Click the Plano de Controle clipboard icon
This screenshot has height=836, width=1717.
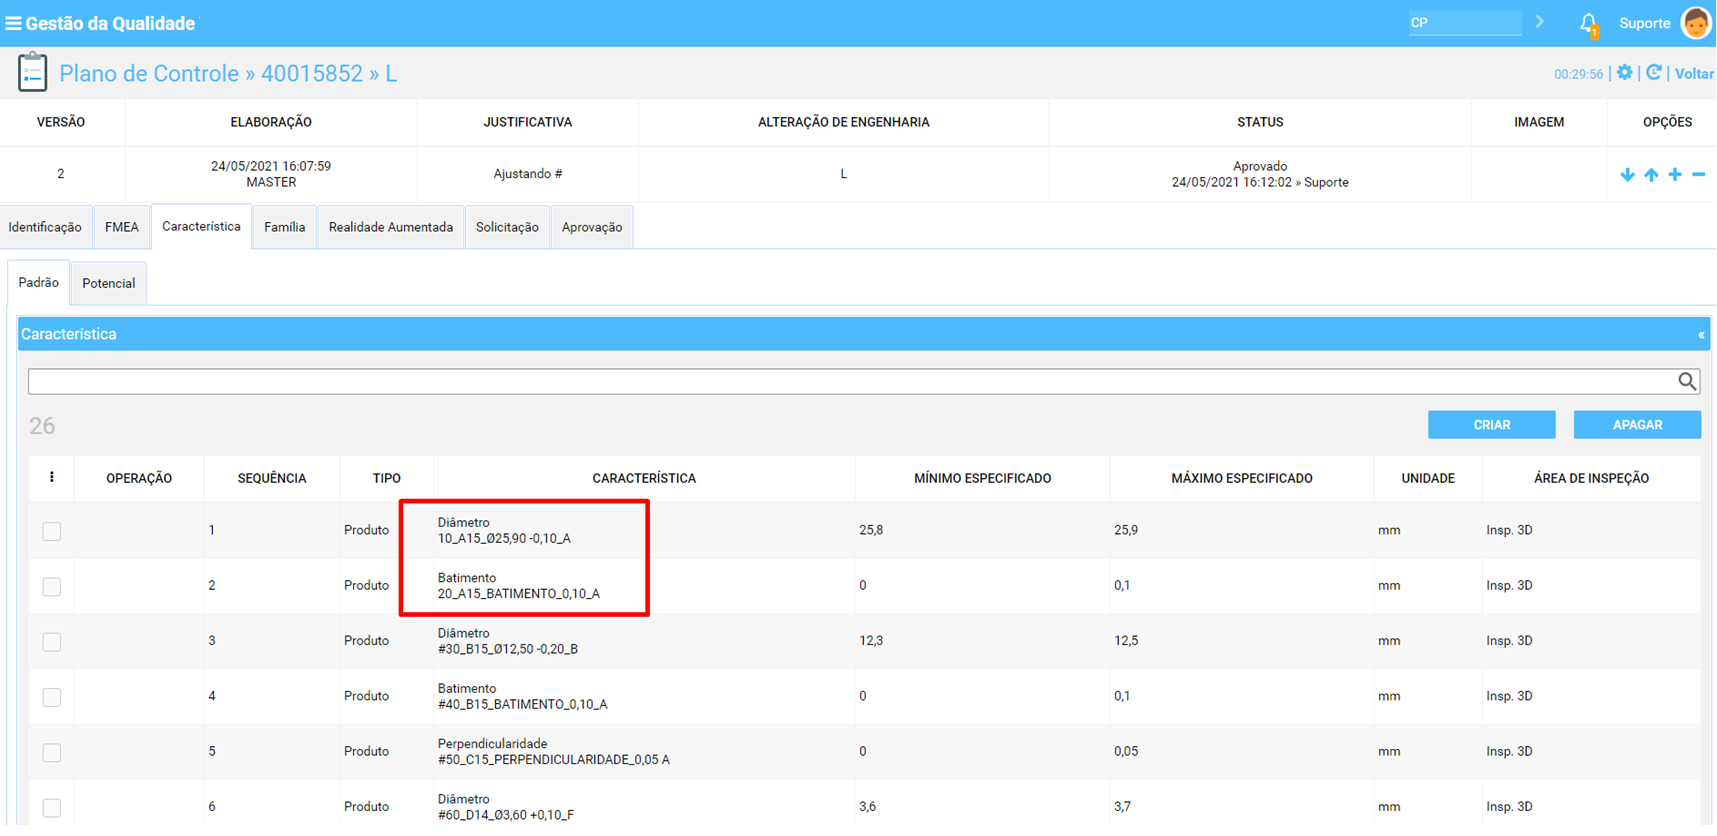click(32, 72)
